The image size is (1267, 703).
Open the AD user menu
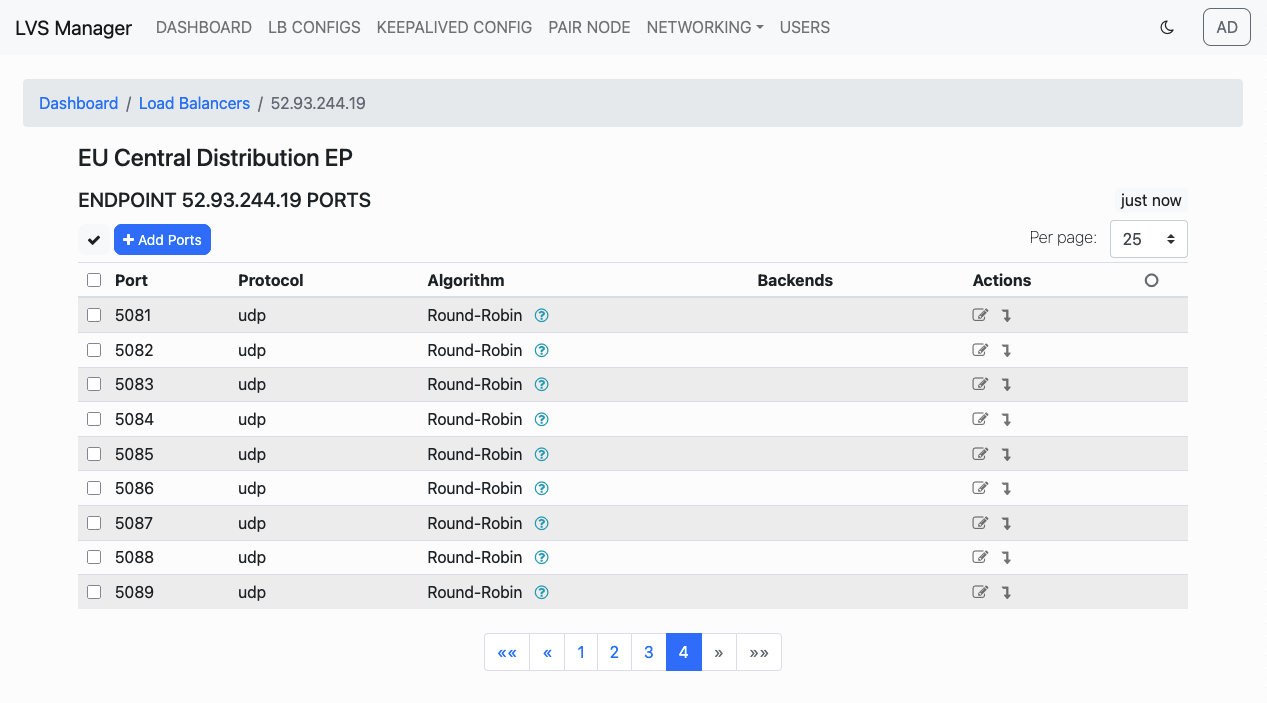1227,27
